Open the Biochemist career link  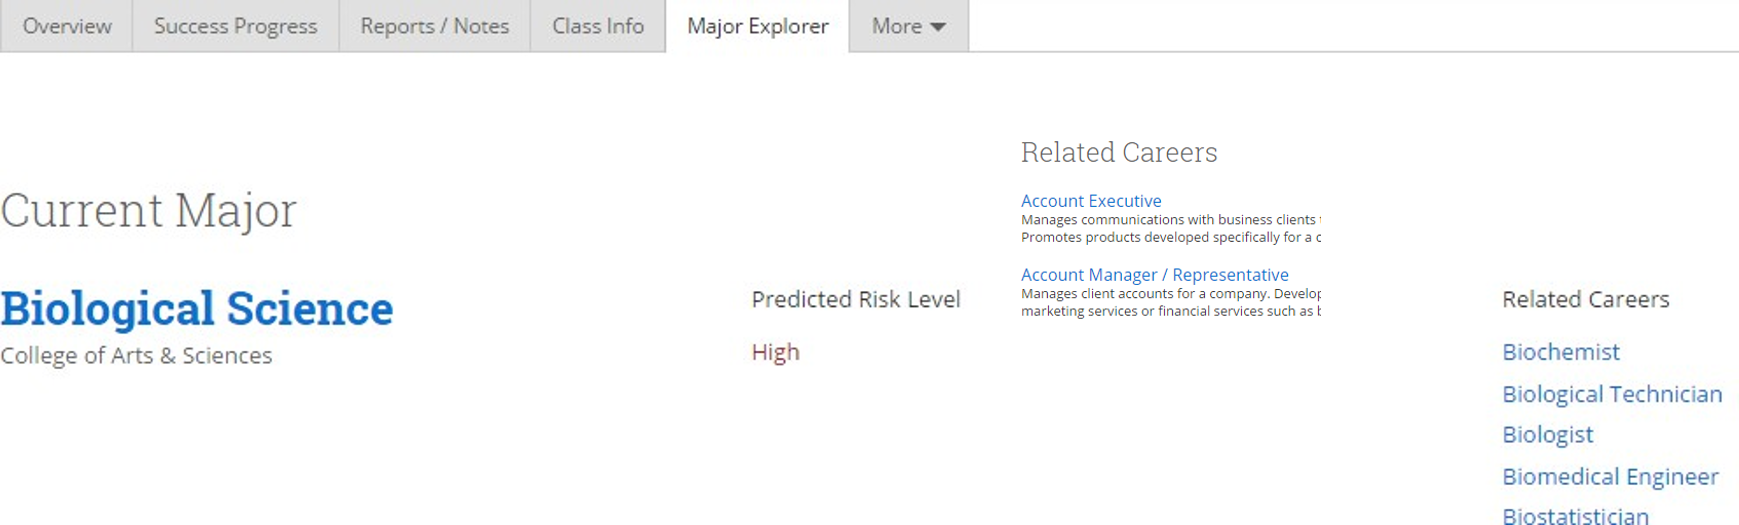(1560, 352)
